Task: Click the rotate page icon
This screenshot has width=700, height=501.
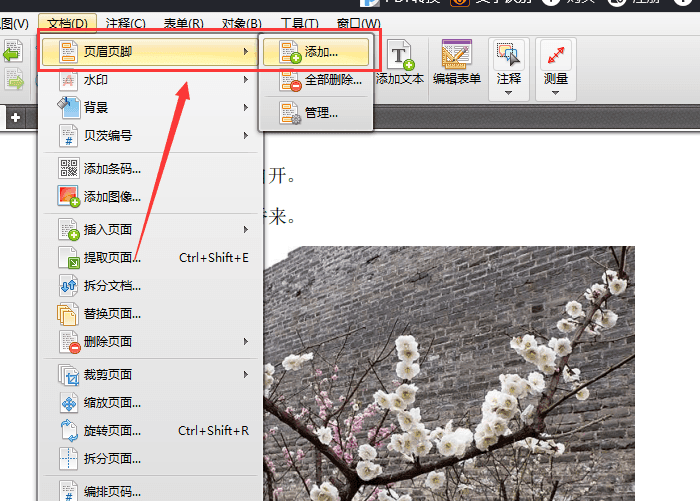Action: 69,431
